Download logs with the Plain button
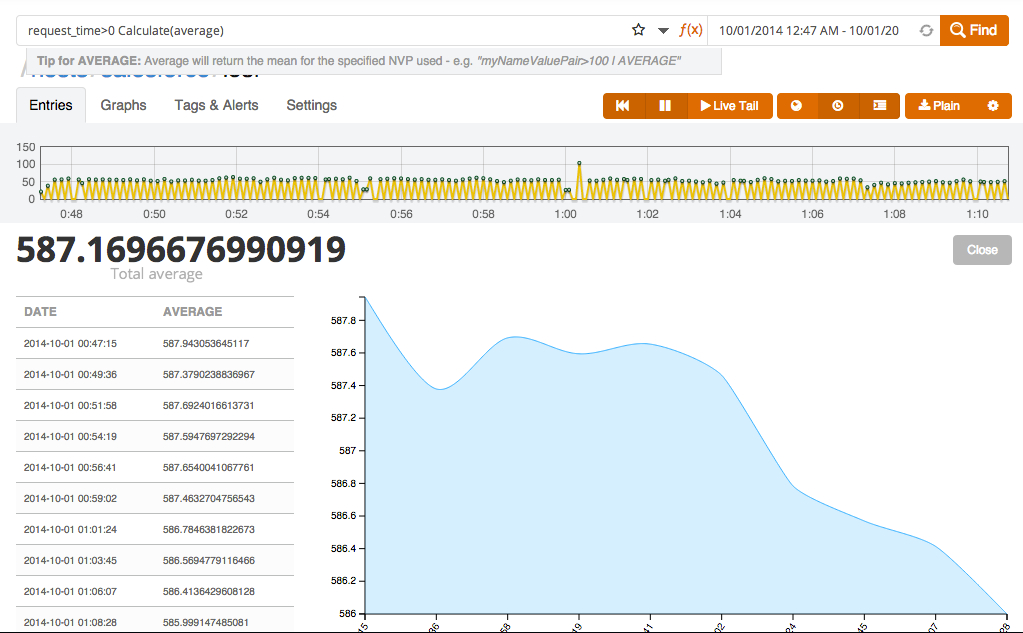Viewport: 1023px width, 633px height. click(939, 106)
